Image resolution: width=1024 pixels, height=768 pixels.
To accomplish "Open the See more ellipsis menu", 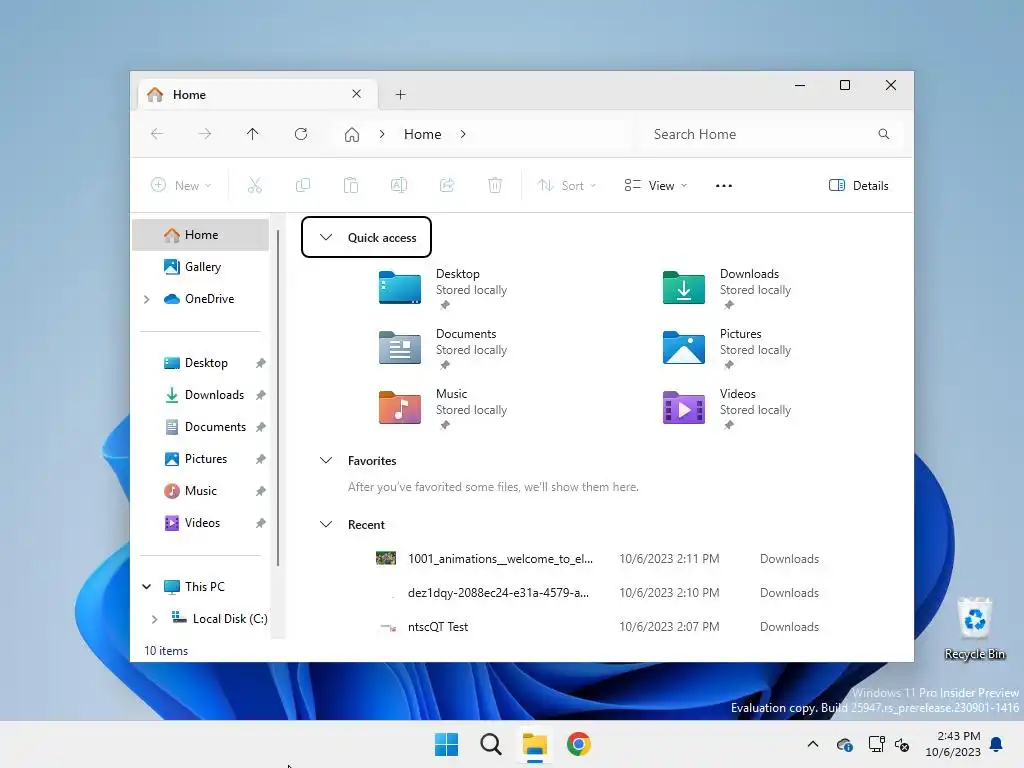I will coord(724,185).
